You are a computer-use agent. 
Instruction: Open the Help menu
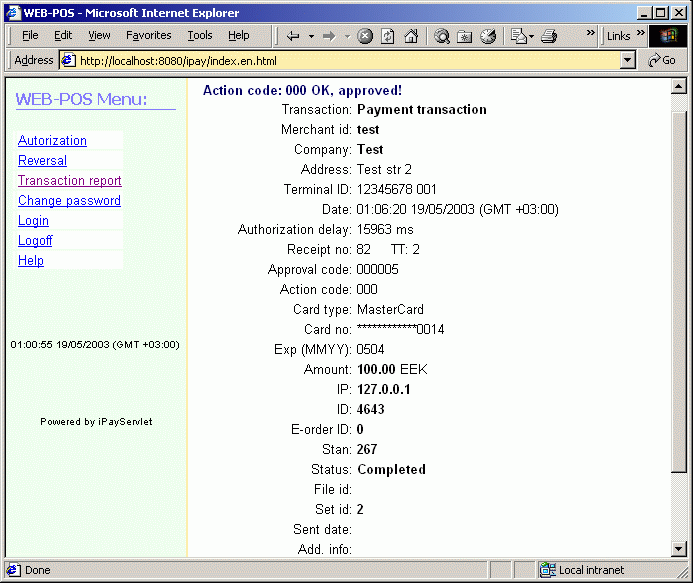point(239,35)
